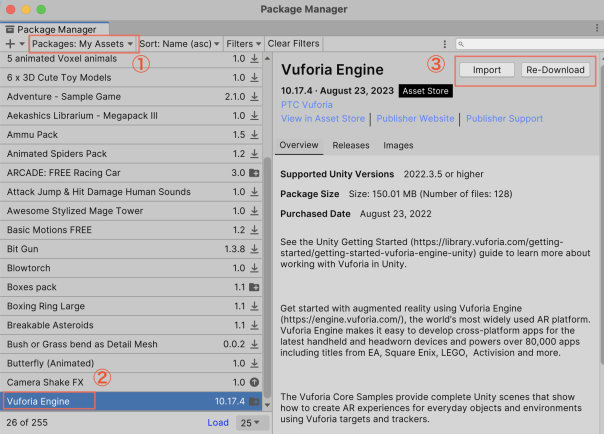The width and height of the screenshot is (604, 434).
Task: Open the Publisher Website link
Action: (415, 119)
